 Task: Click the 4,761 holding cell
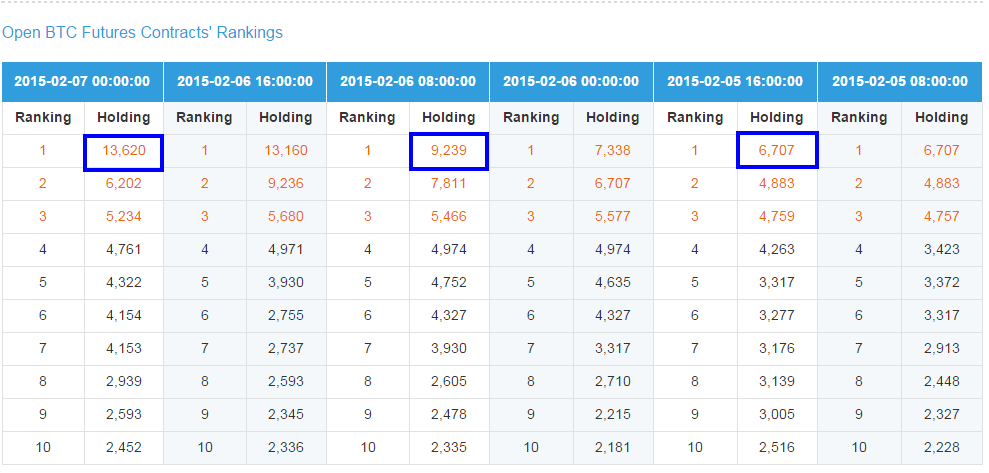[124, 250]
